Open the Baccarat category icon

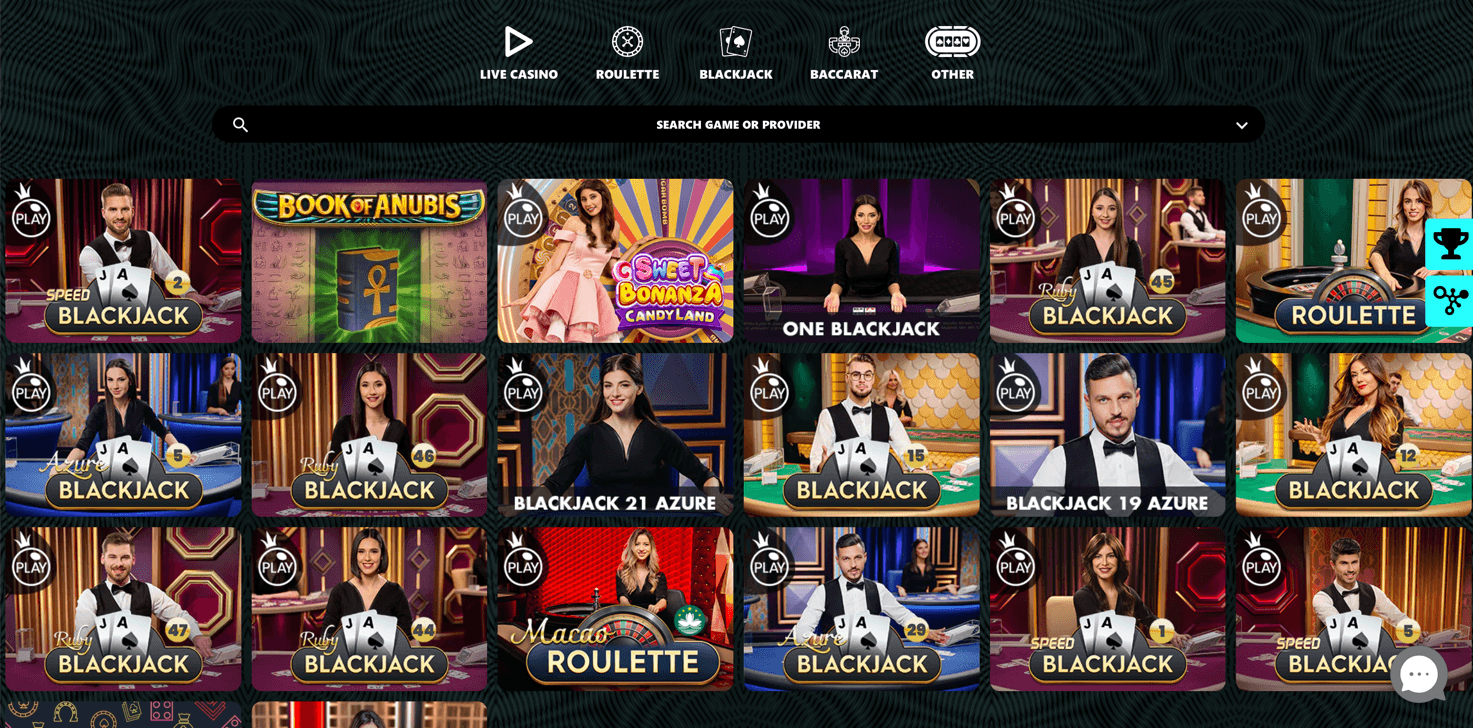pos(844,42)
